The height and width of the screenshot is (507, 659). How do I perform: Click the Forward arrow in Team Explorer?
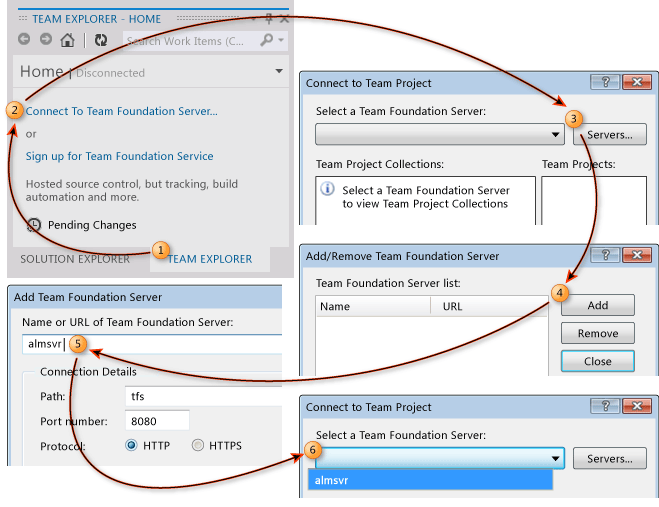(46, 40)
